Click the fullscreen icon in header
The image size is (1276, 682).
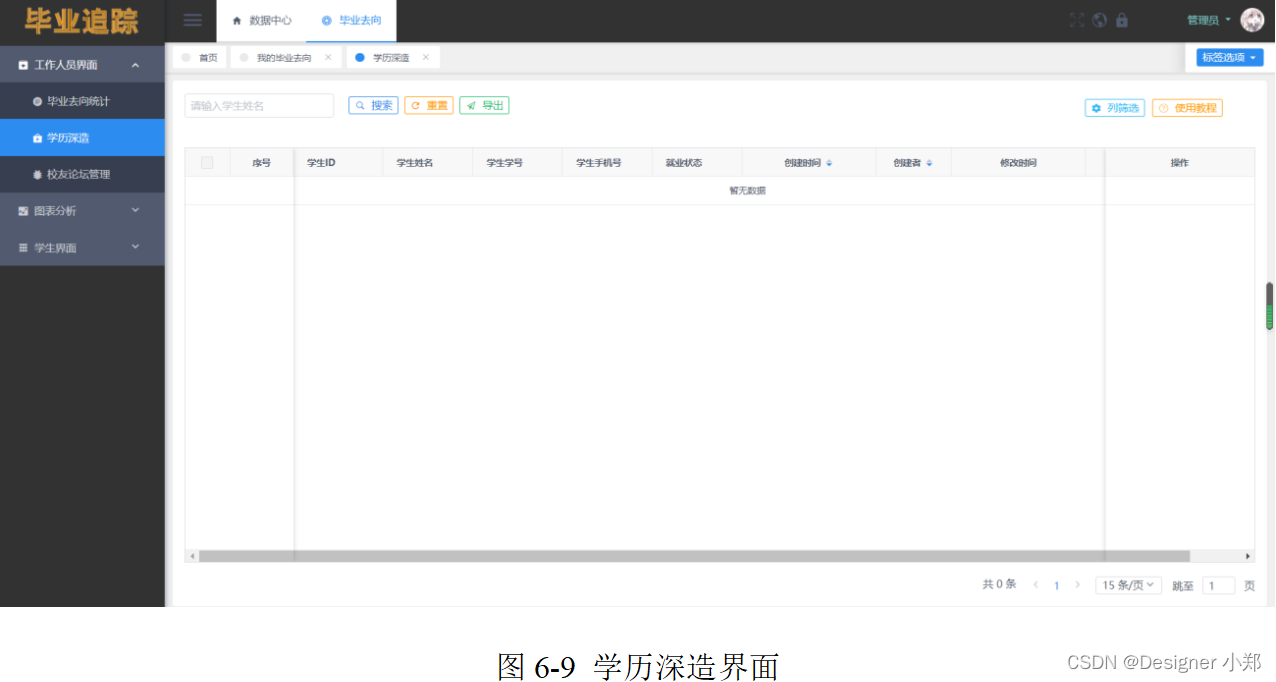click(1077, 20)
